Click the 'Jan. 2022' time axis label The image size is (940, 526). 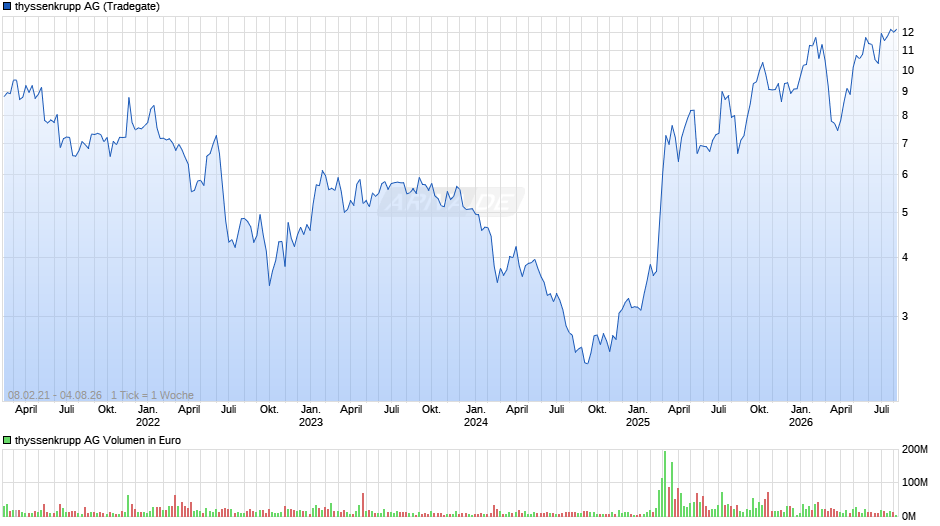pos(147,416)
